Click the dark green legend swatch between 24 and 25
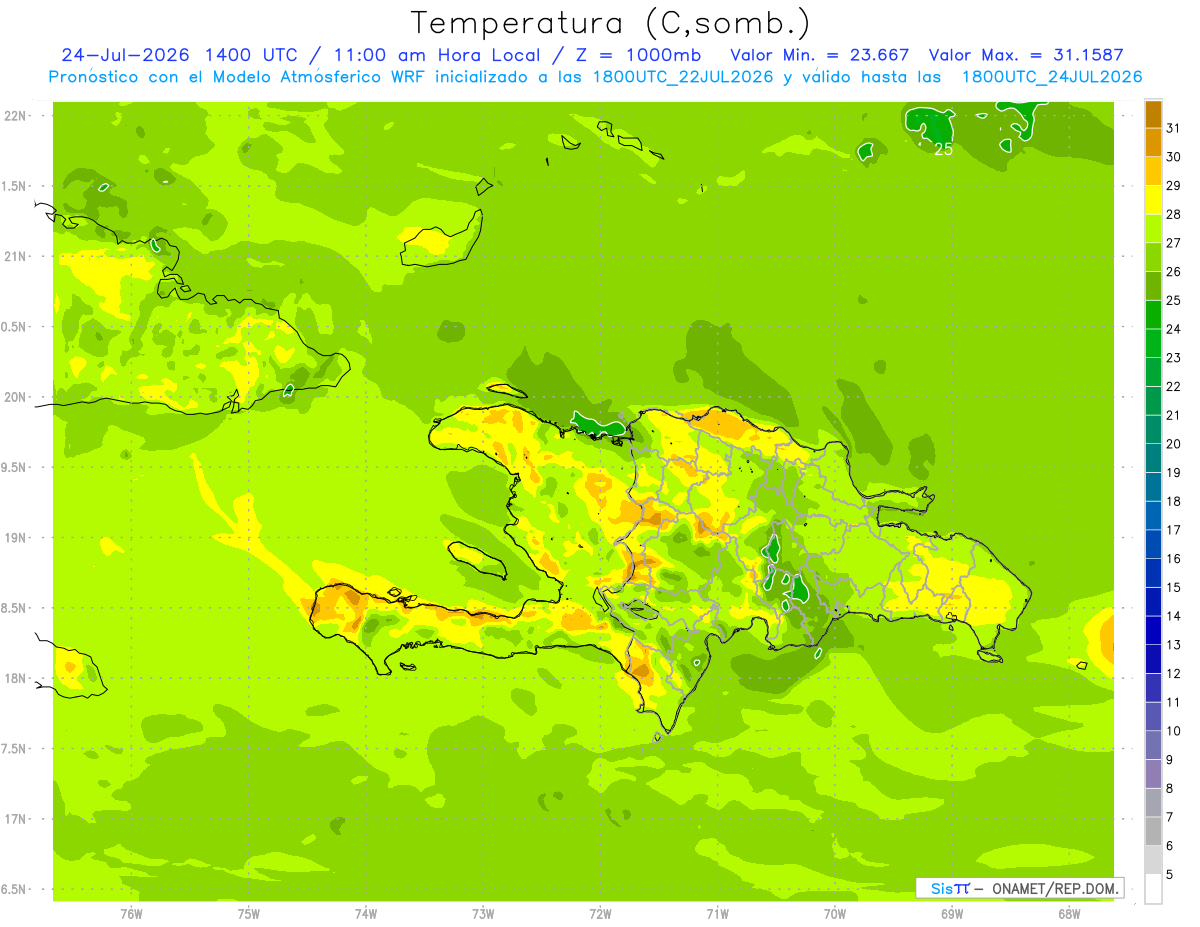This screenshot has width=1200, height=927. tap(1153, 315)
